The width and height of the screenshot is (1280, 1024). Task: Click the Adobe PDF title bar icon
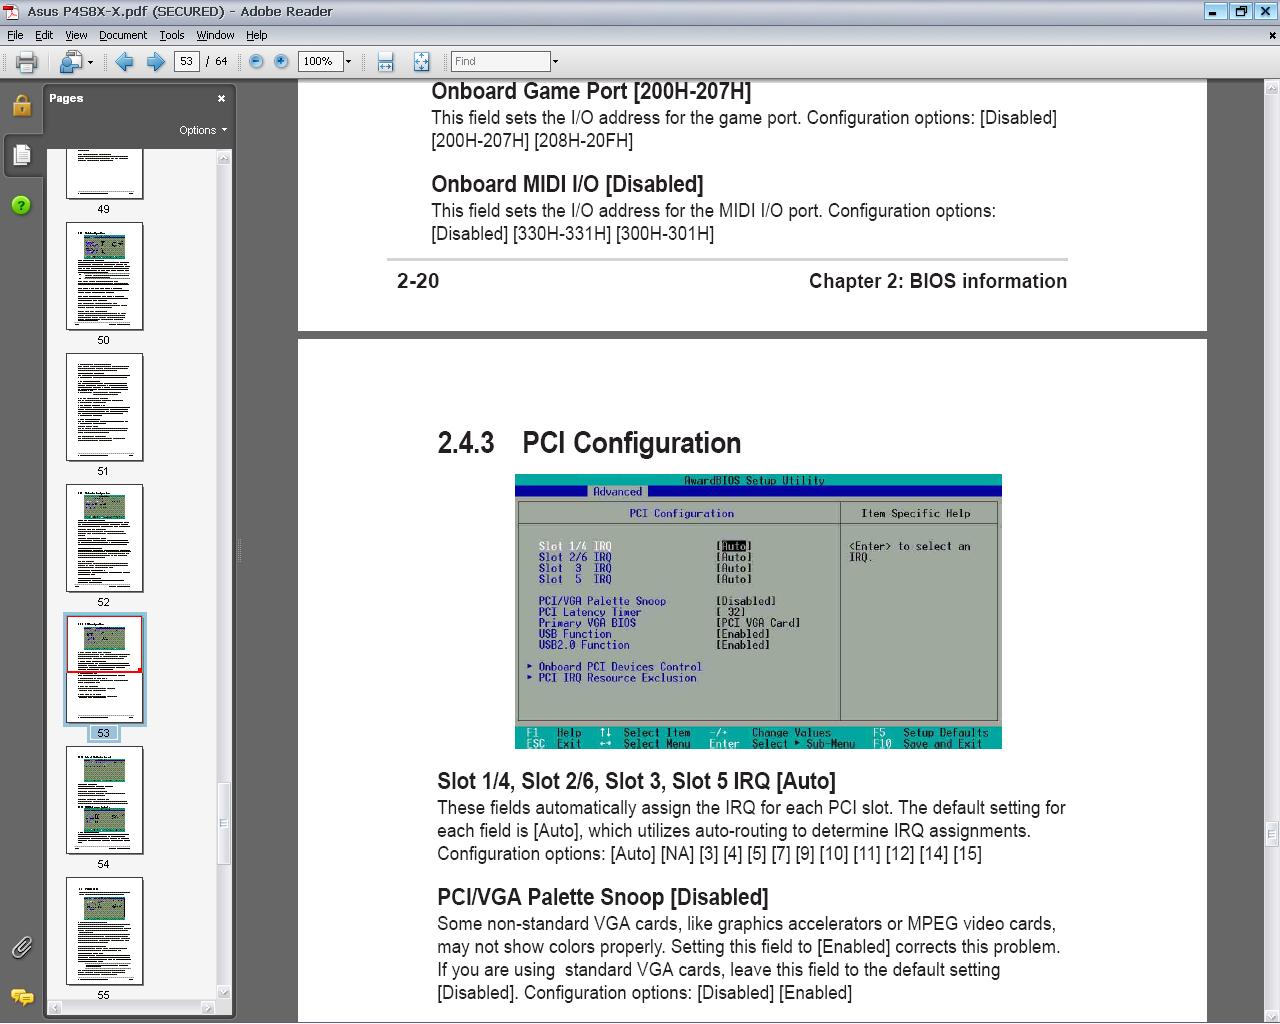11,11
